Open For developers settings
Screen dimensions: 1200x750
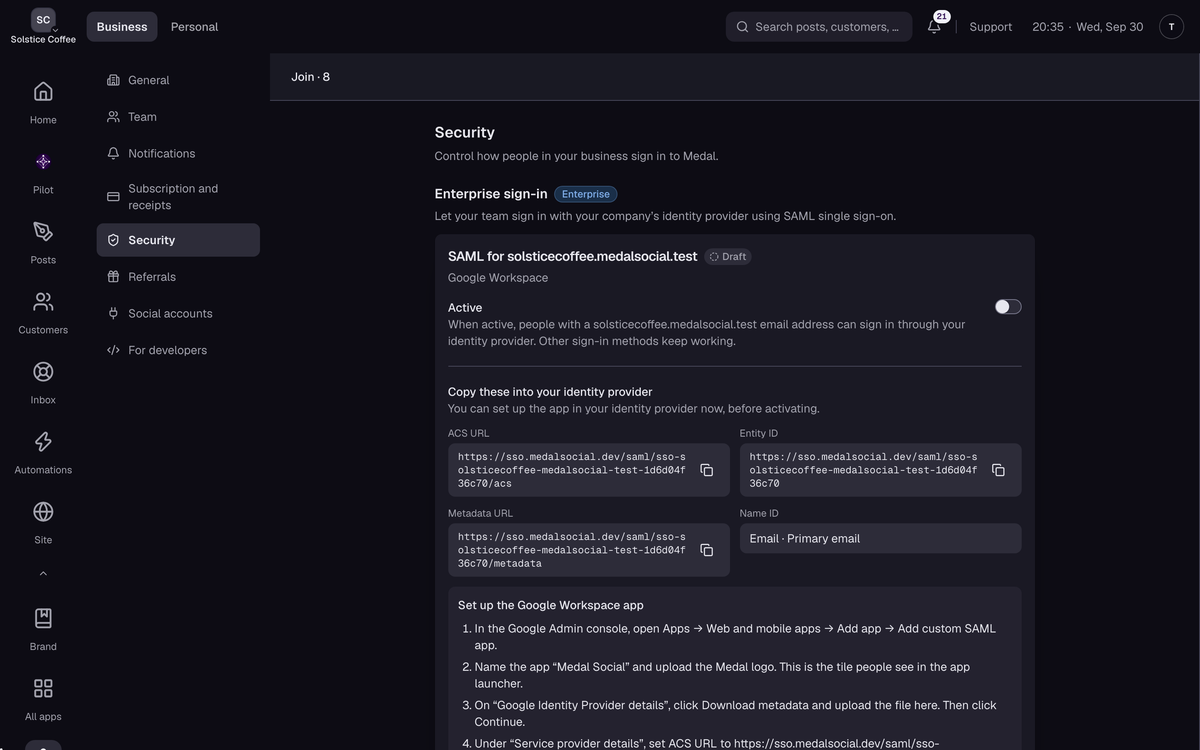(178, 351)
